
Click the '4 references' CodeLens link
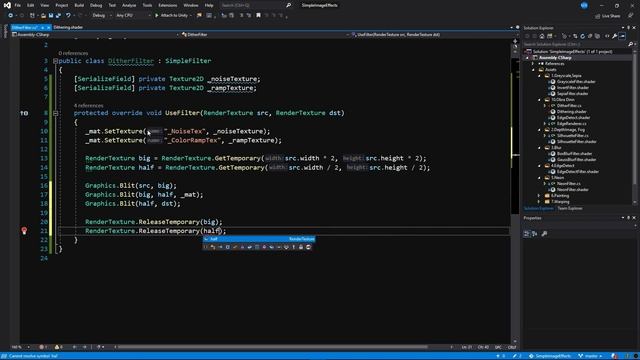point(89,106)
